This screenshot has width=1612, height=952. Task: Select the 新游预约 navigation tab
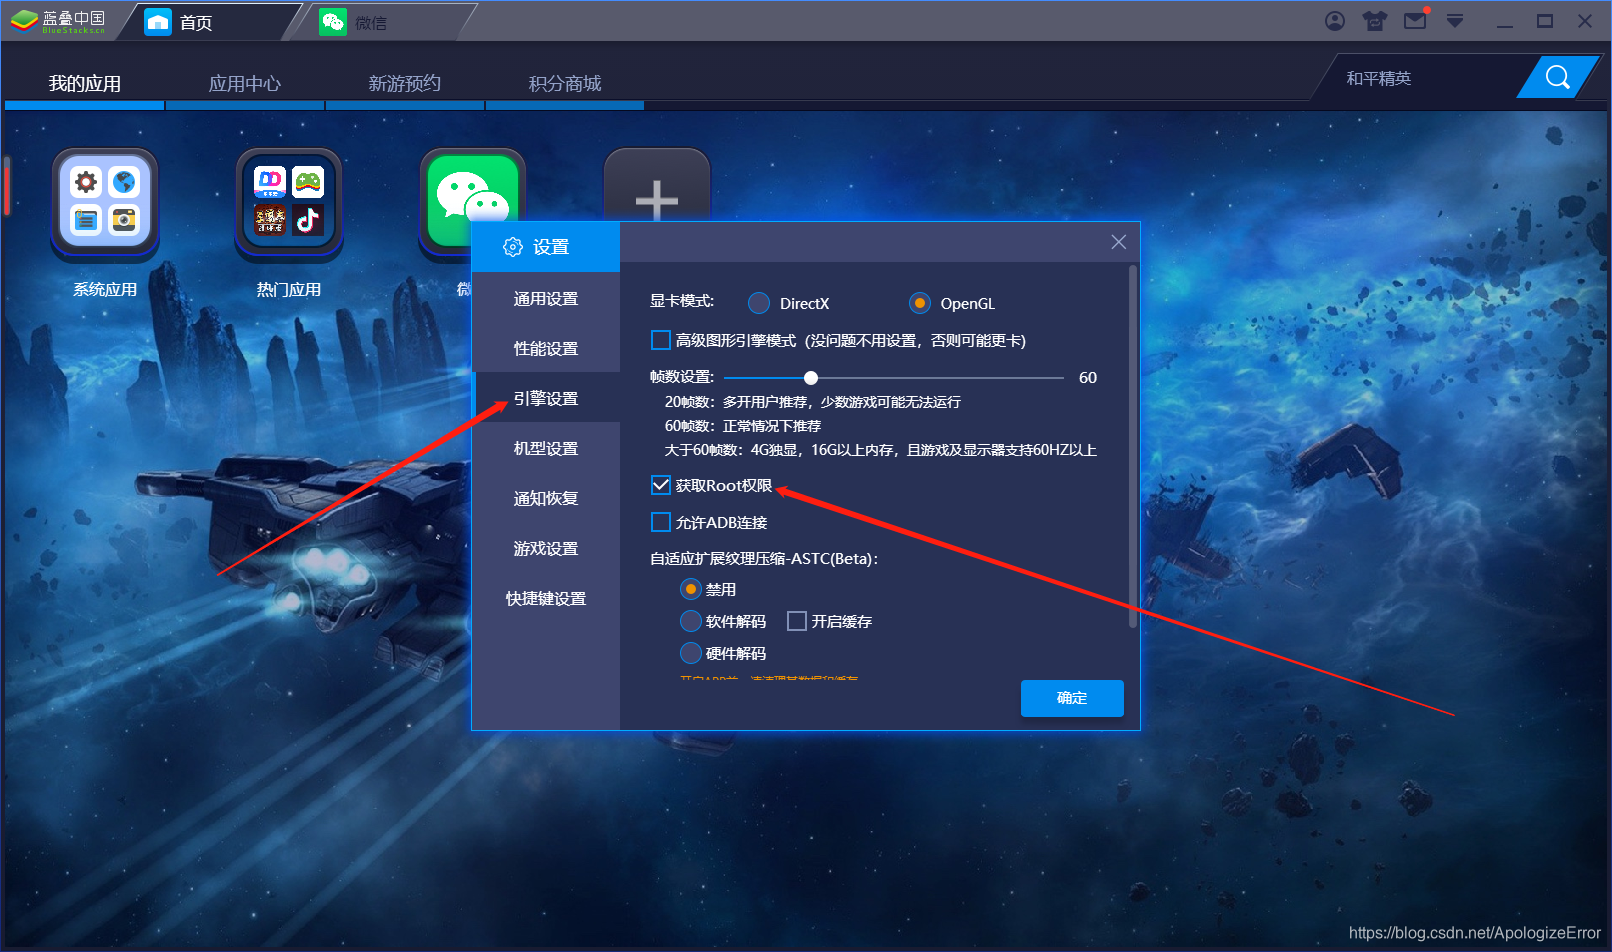coord(405,84)
